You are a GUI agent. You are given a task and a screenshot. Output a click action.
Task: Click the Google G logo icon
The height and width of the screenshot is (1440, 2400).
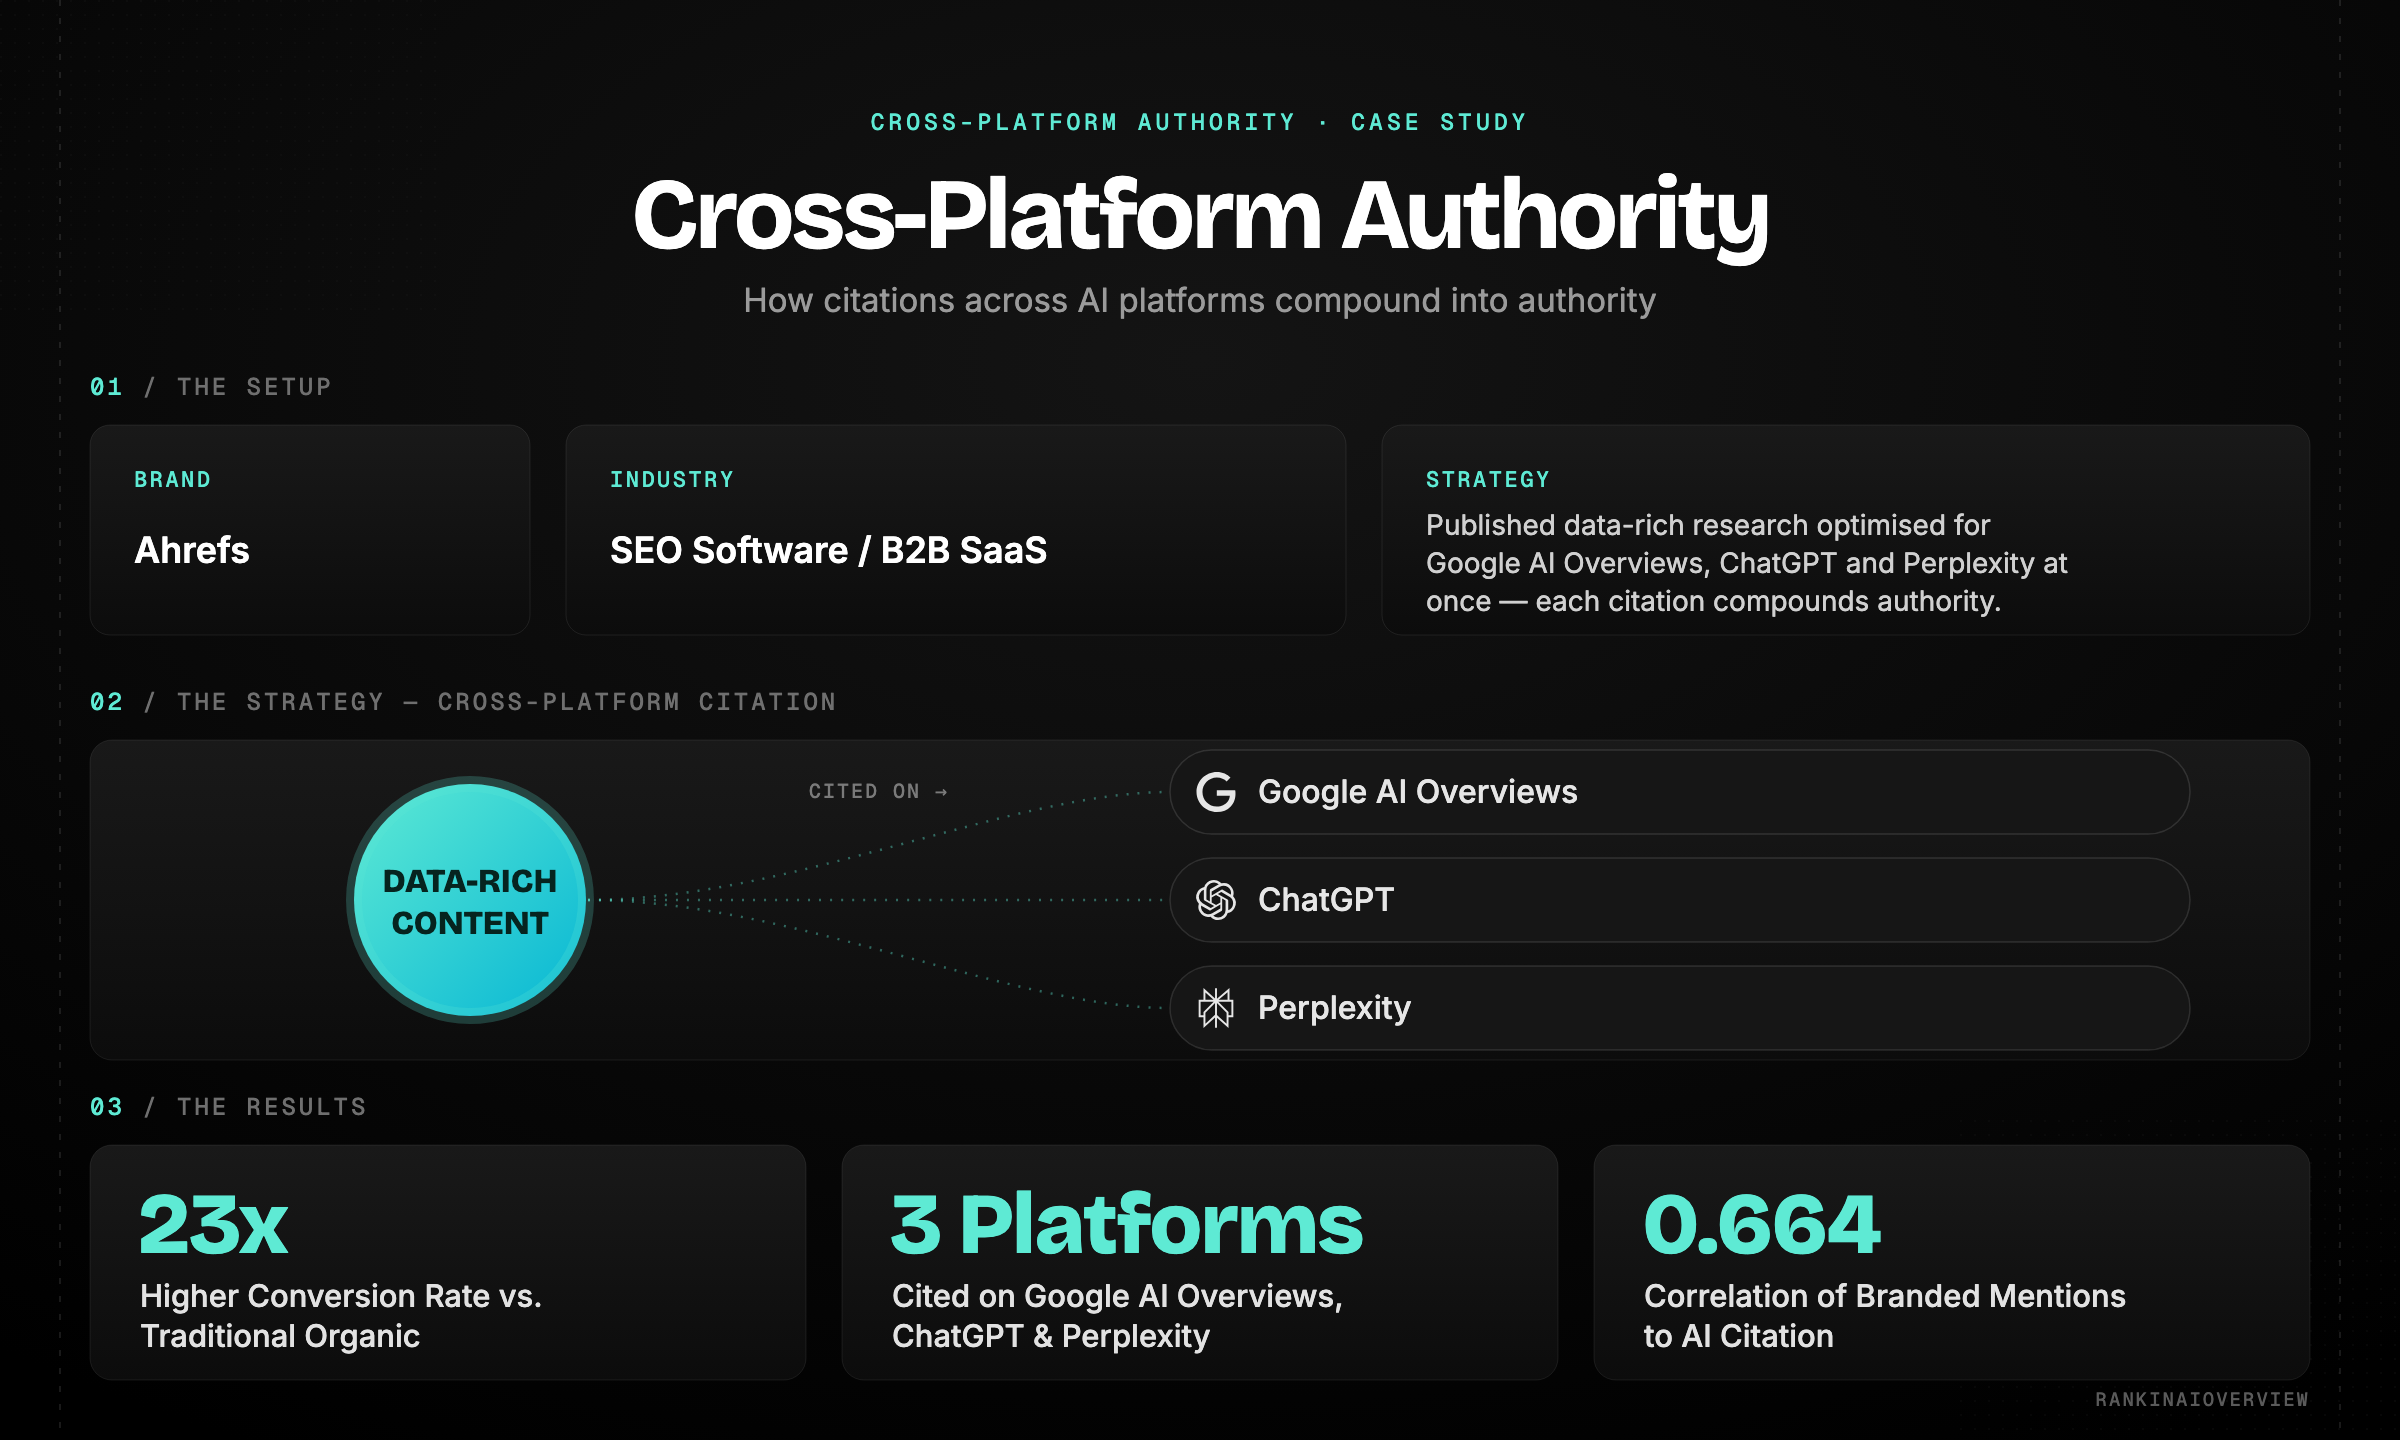1216,792
